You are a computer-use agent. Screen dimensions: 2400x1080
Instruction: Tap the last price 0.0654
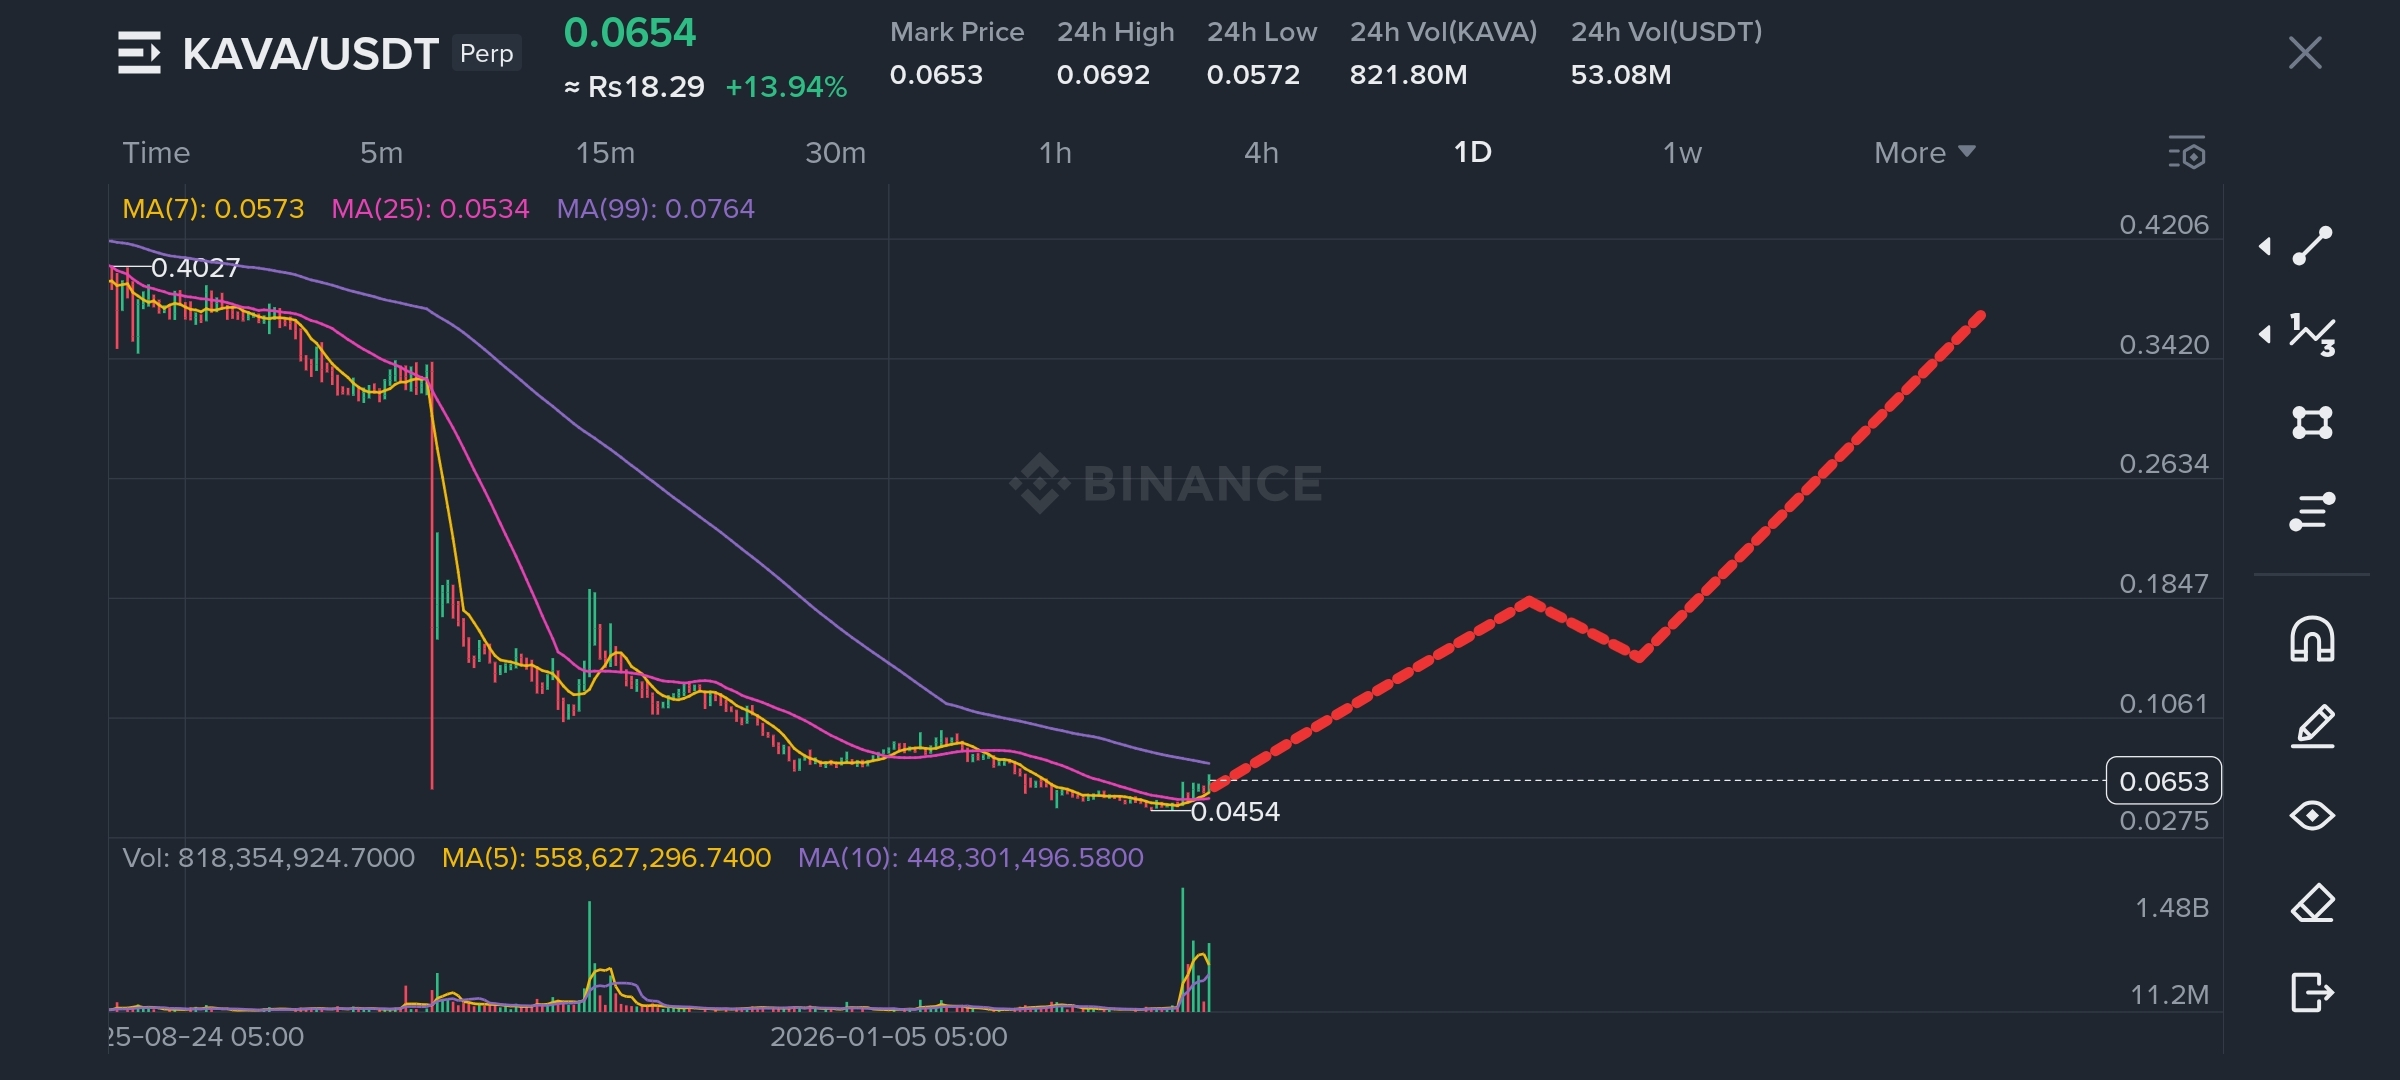point(629,33)
